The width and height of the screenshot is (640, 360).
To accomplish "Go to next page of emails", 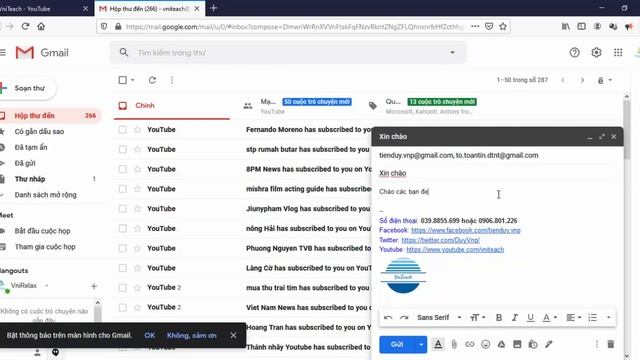I will pyautogui.click(x=582, y=80).
